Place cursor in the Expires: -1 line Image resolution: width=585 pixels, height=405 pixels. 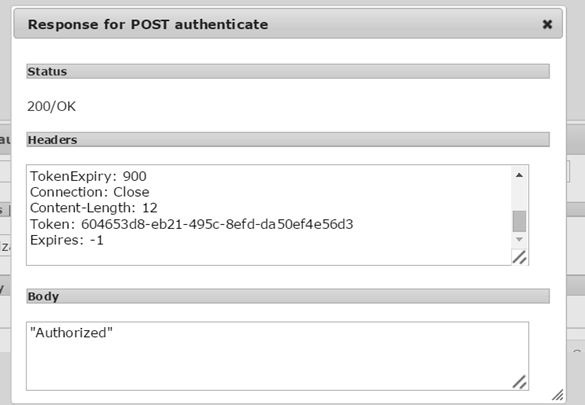coord(67,240)
